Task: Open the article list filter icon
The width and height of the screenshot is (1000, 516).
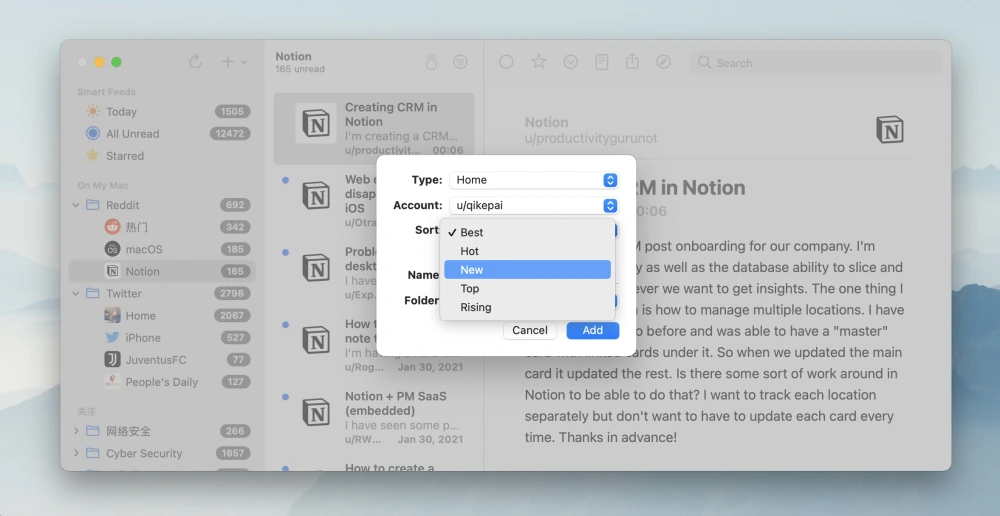Action: click(x=460, y=62)
